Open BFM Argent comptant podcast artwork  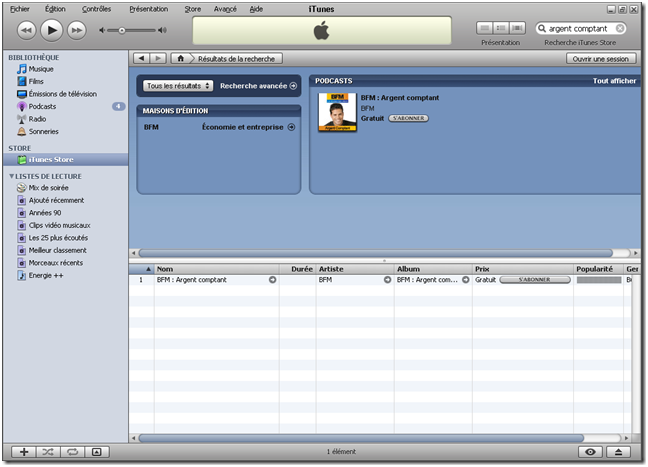click(x=337, y=112)
